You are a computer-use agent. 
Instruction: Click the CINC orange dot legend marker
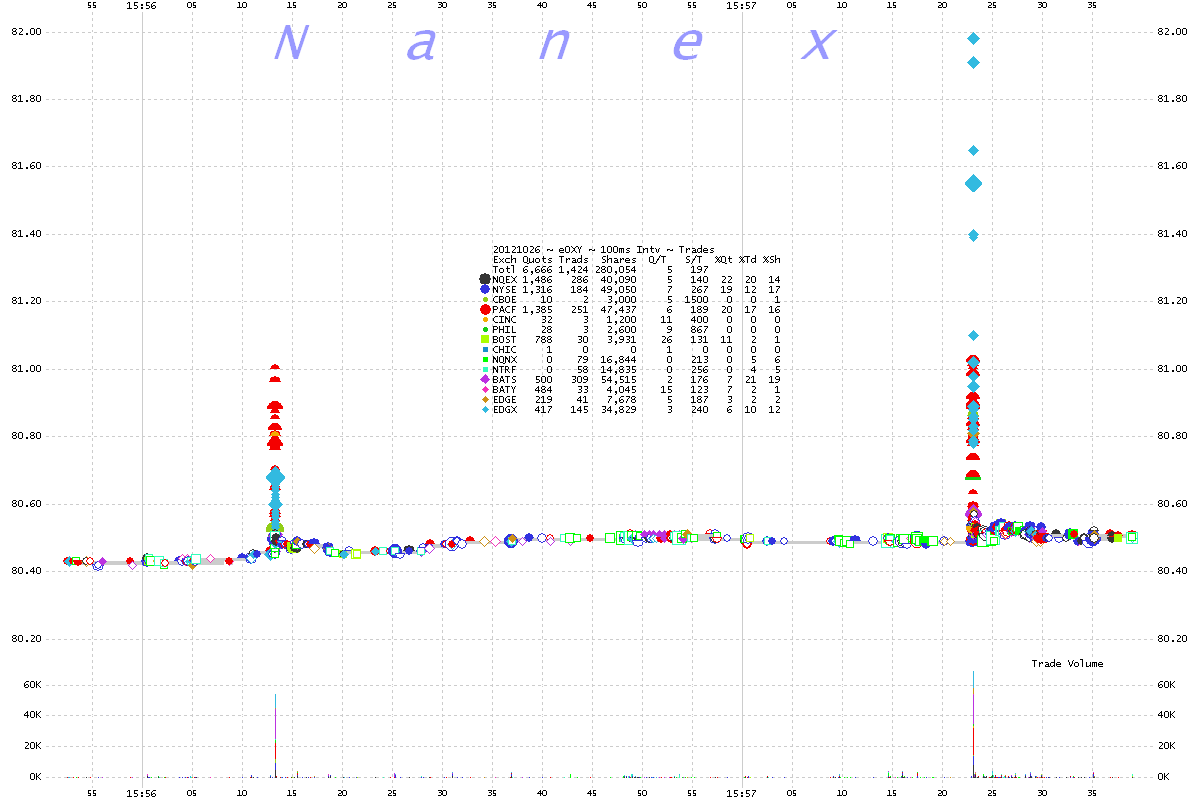485,319
